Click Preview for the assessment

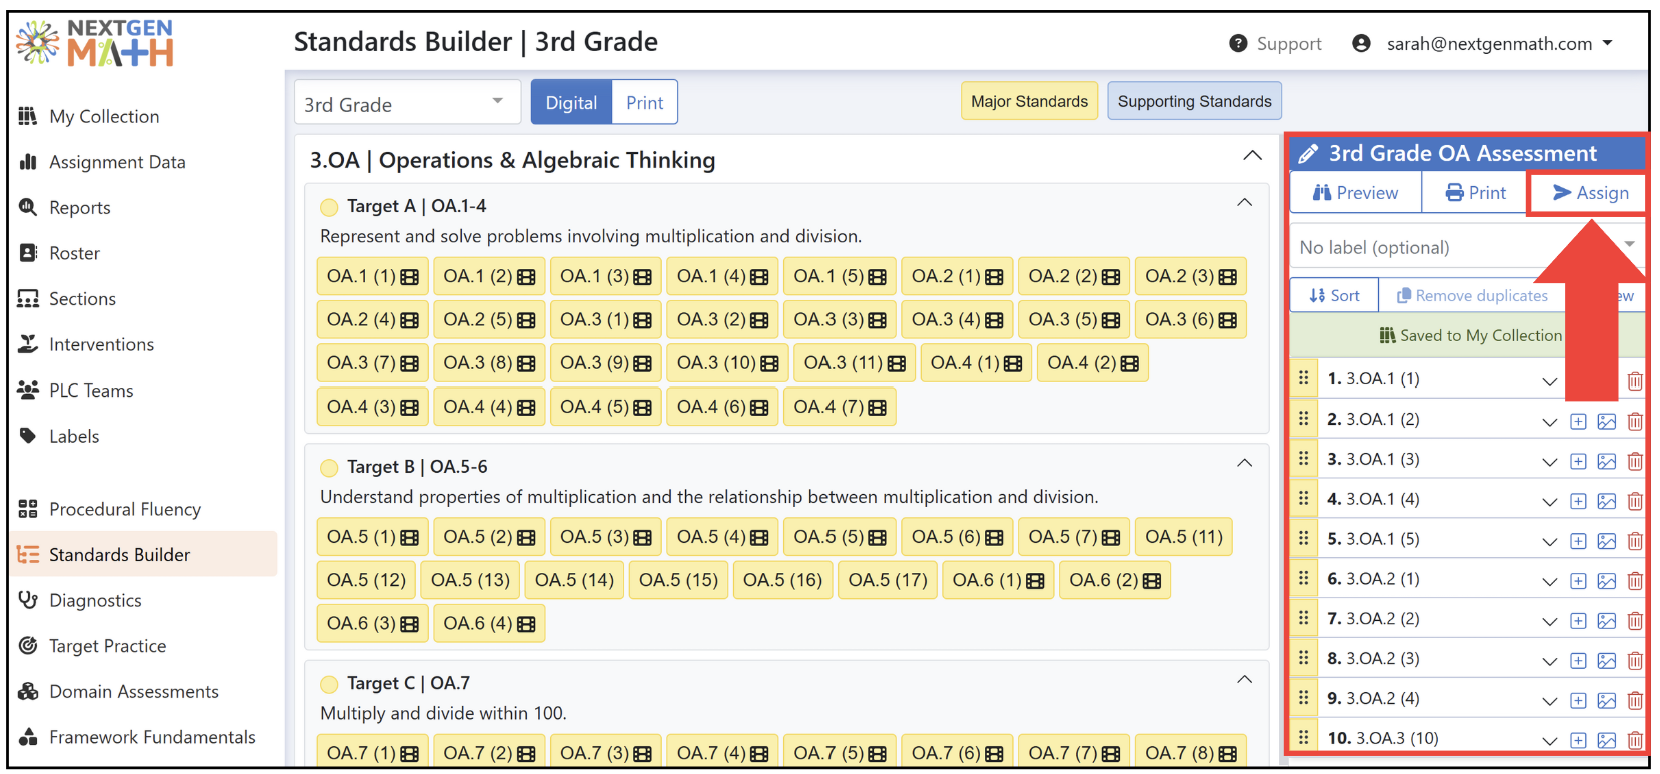pyautogui.click(x=1356, y=192)
